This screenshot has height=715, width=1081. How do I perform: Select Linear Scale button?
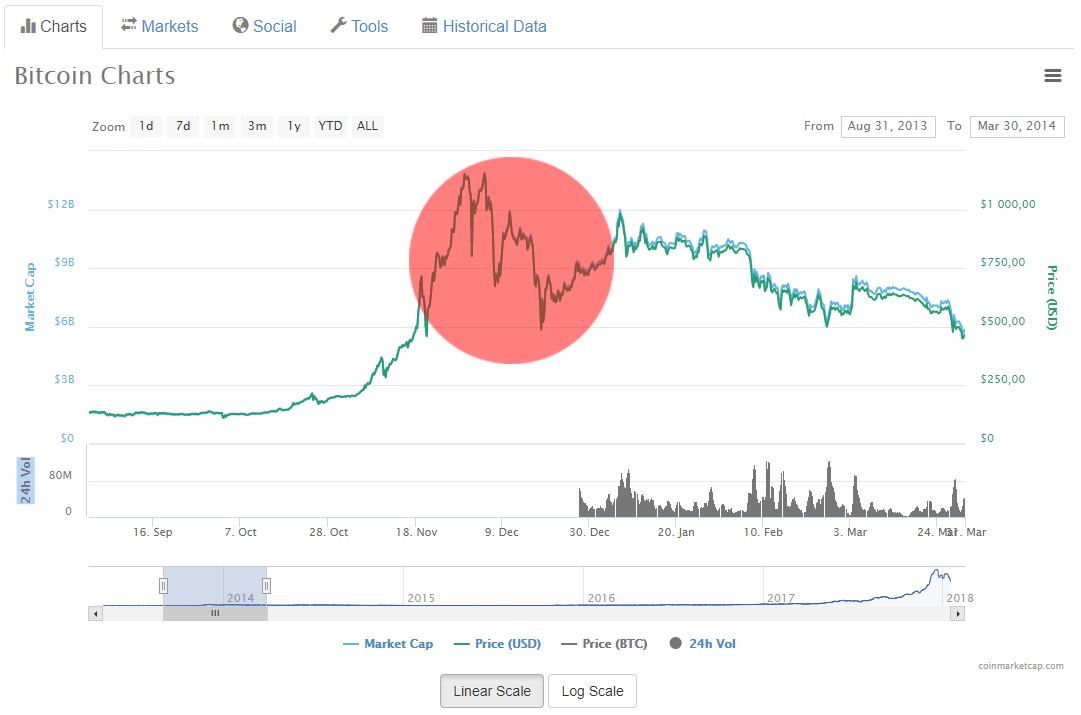(492, 691)
